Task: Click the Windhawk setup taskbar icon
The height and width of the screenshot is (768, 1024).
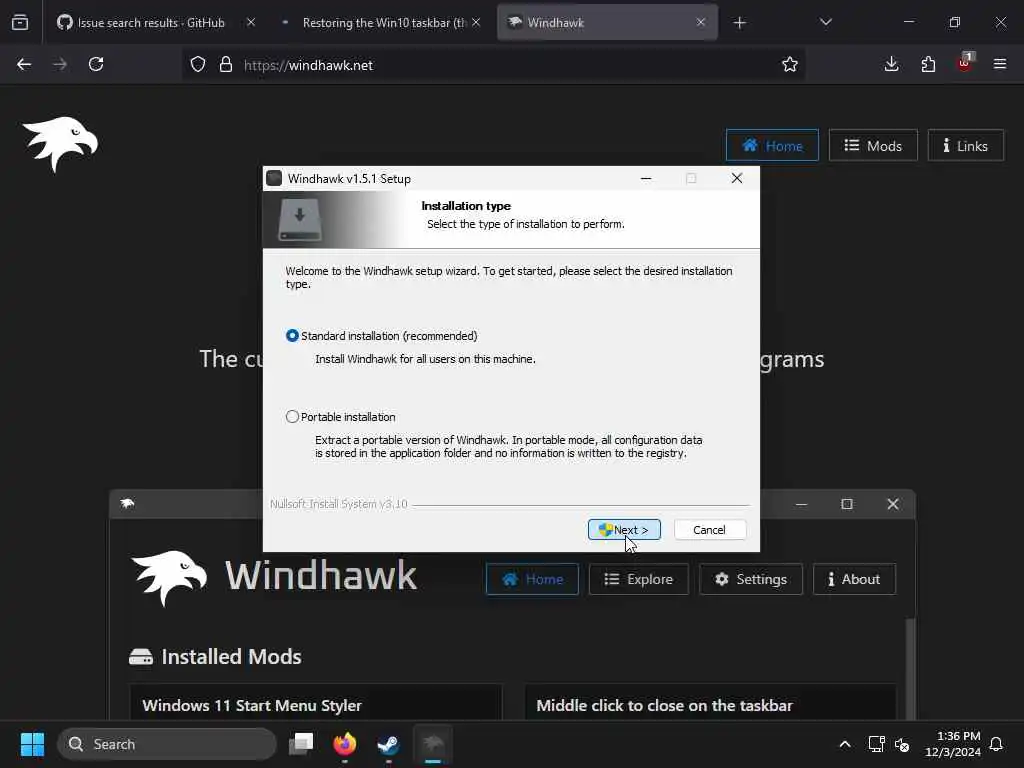Action: (432, 744)
